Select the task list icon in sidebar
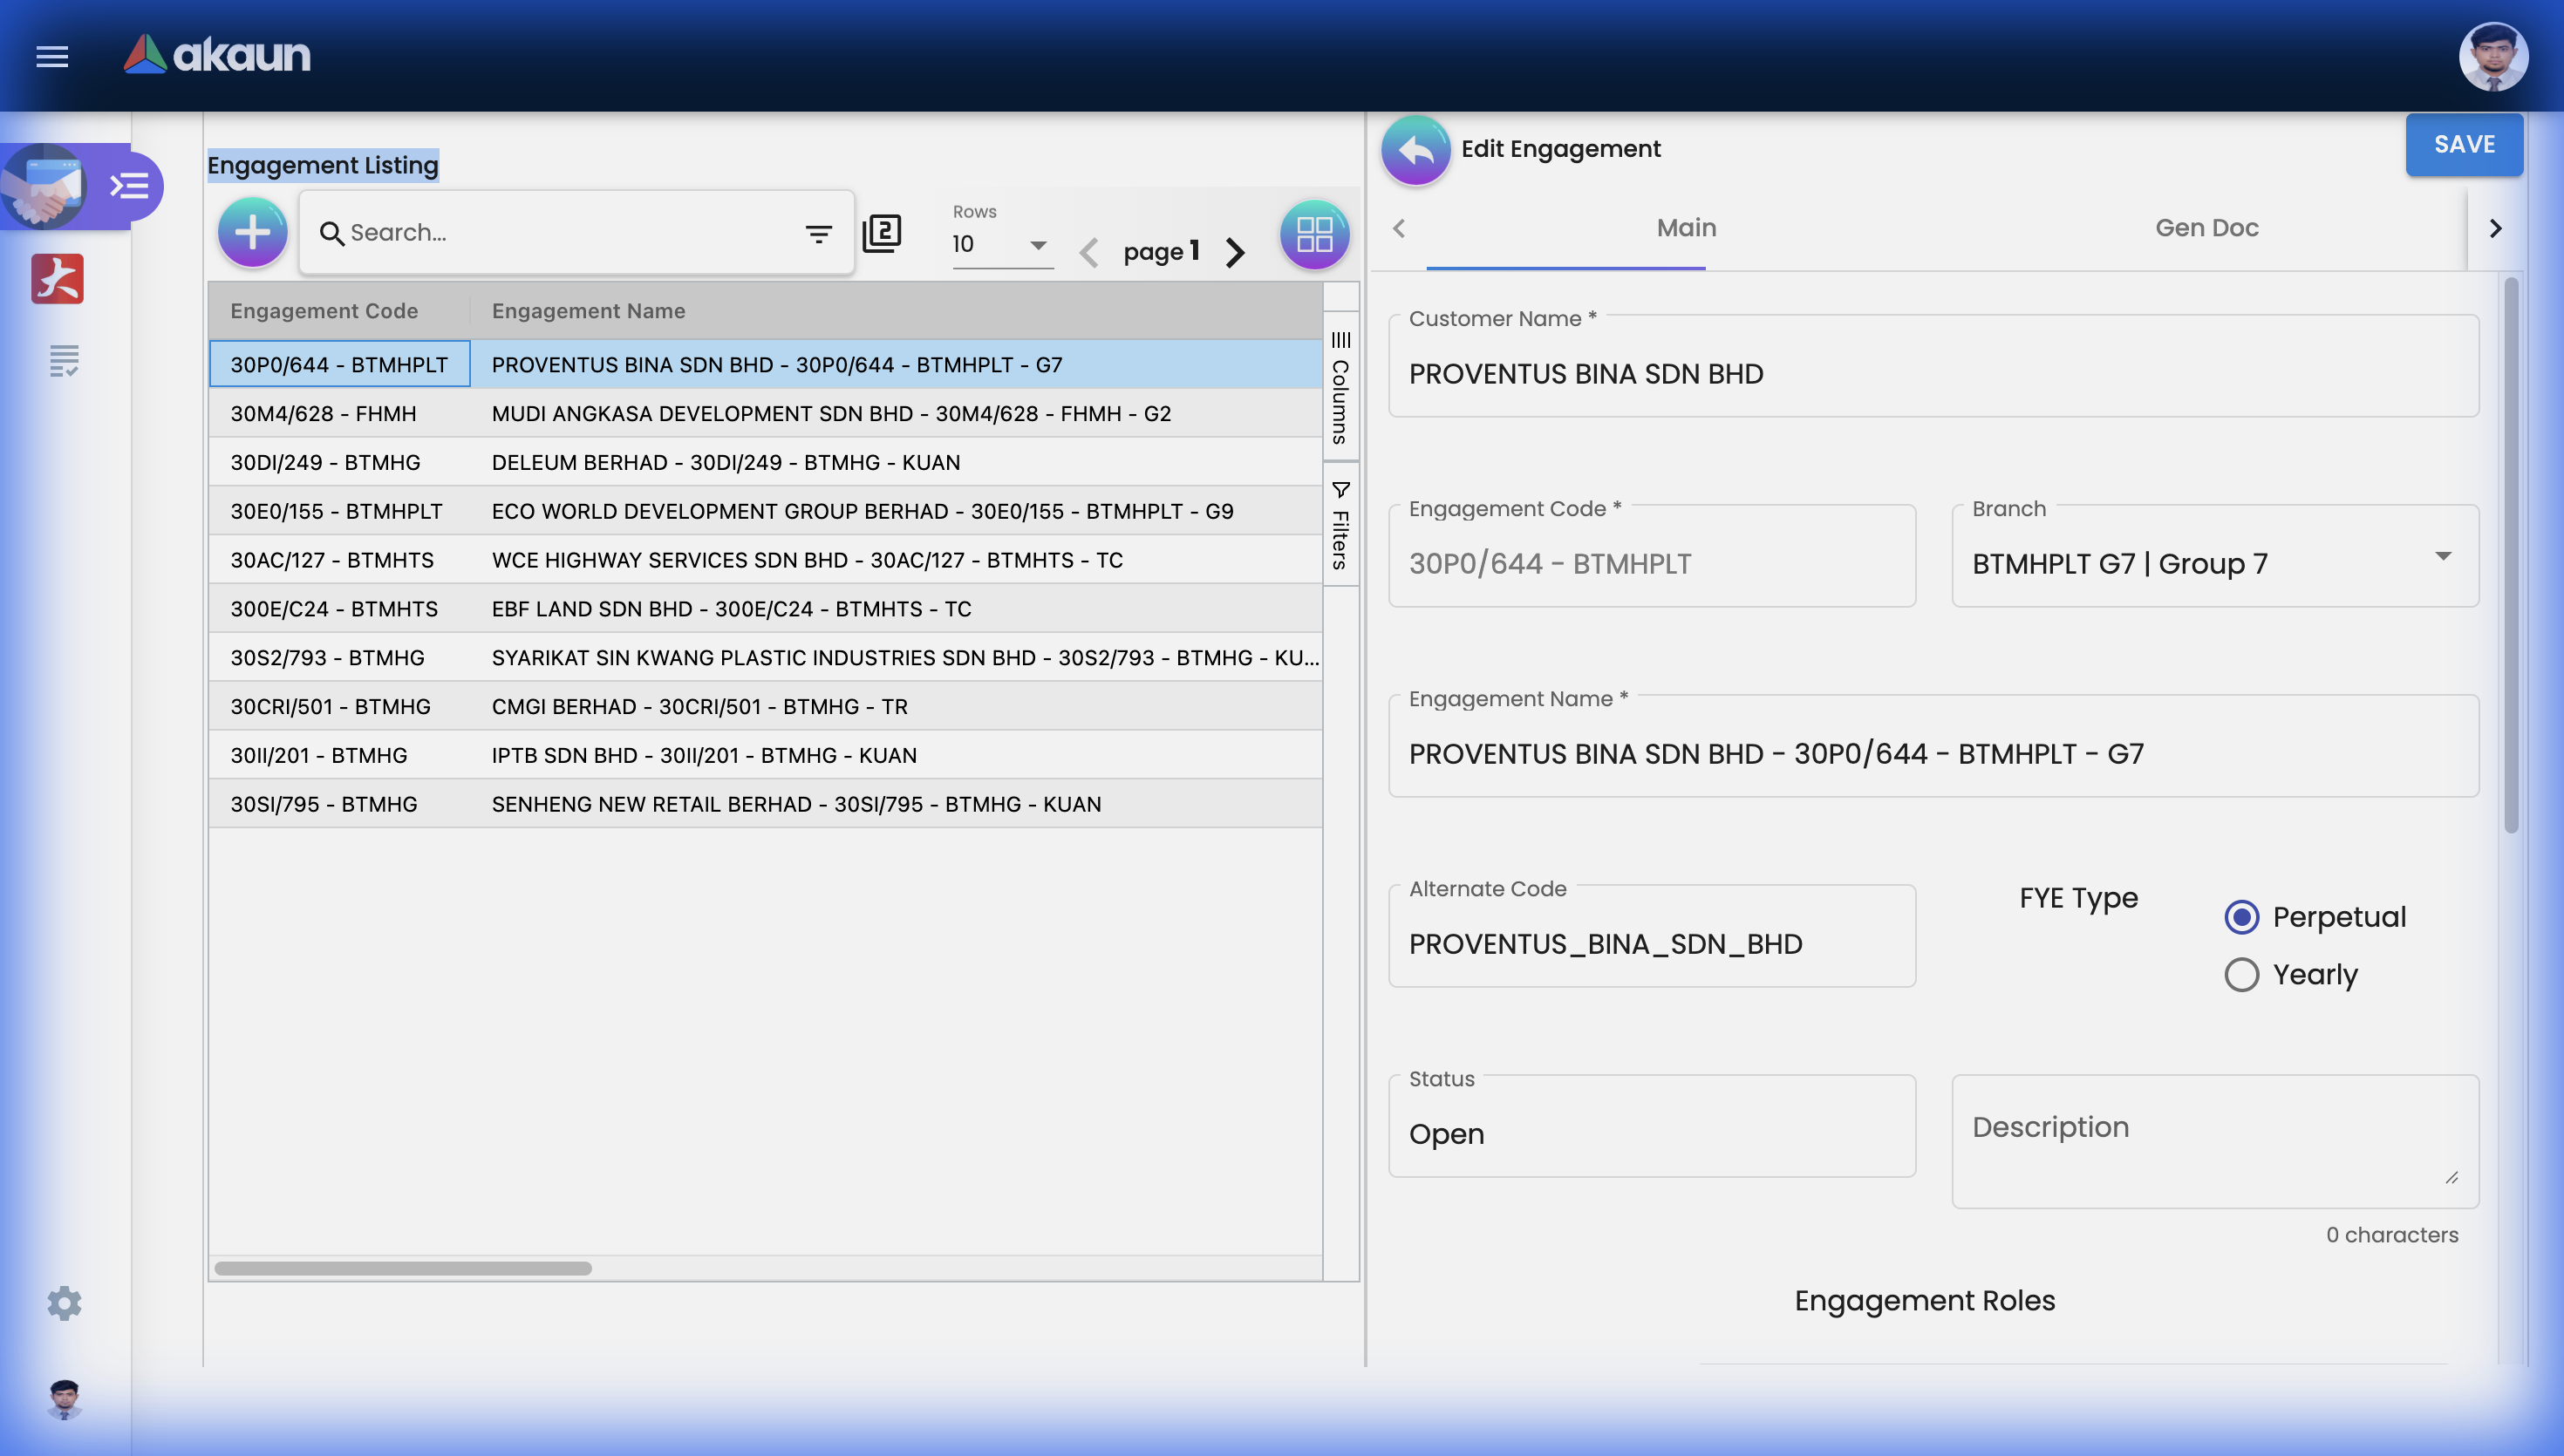This screenshot has height=1456, width=2564. tap(64, 359)
